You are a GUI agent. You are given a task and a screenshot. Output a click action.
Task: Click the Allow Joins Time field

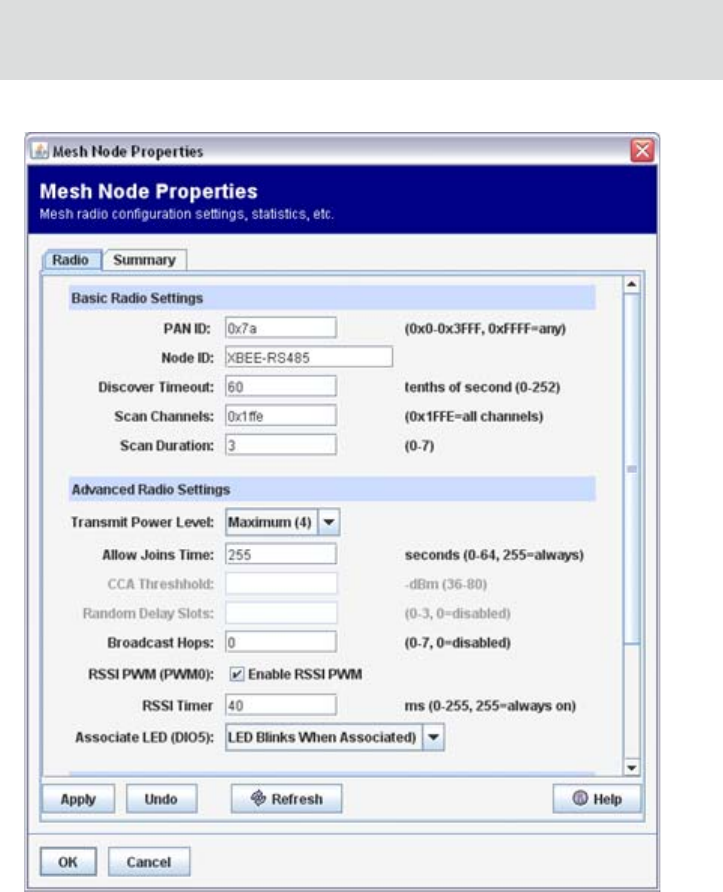pos(280,555)
